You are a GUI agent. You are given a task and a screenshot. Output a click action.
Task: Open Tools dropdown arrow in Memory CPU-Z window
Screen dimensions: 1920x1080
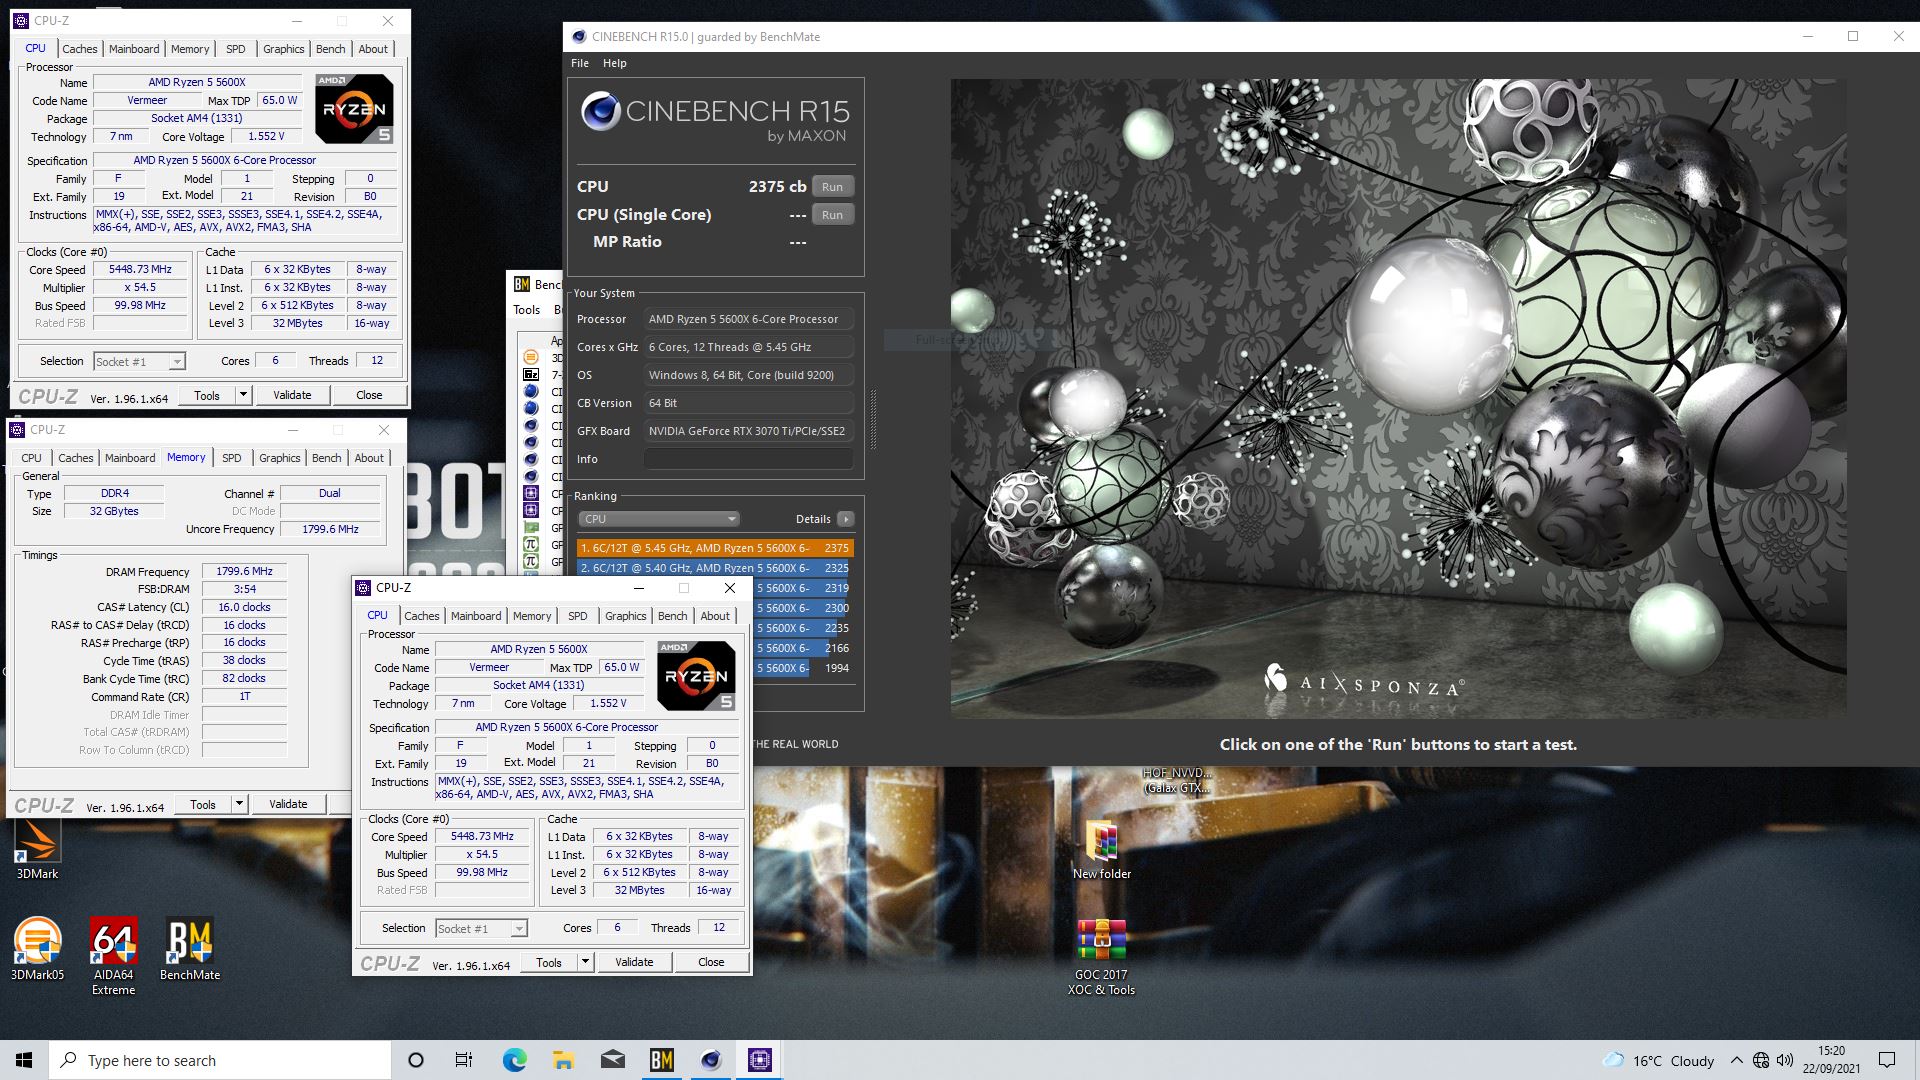point(238,804)
